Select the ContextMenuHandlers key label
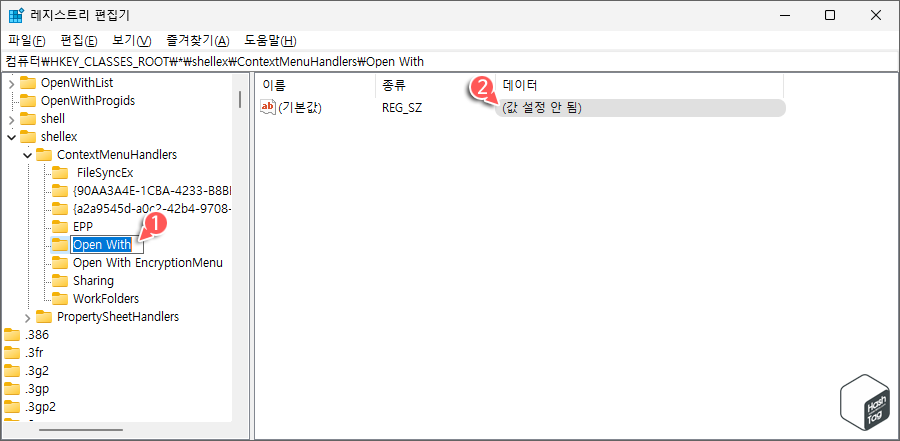The height and width of the screenshot is (441, 900). point(117,154)
